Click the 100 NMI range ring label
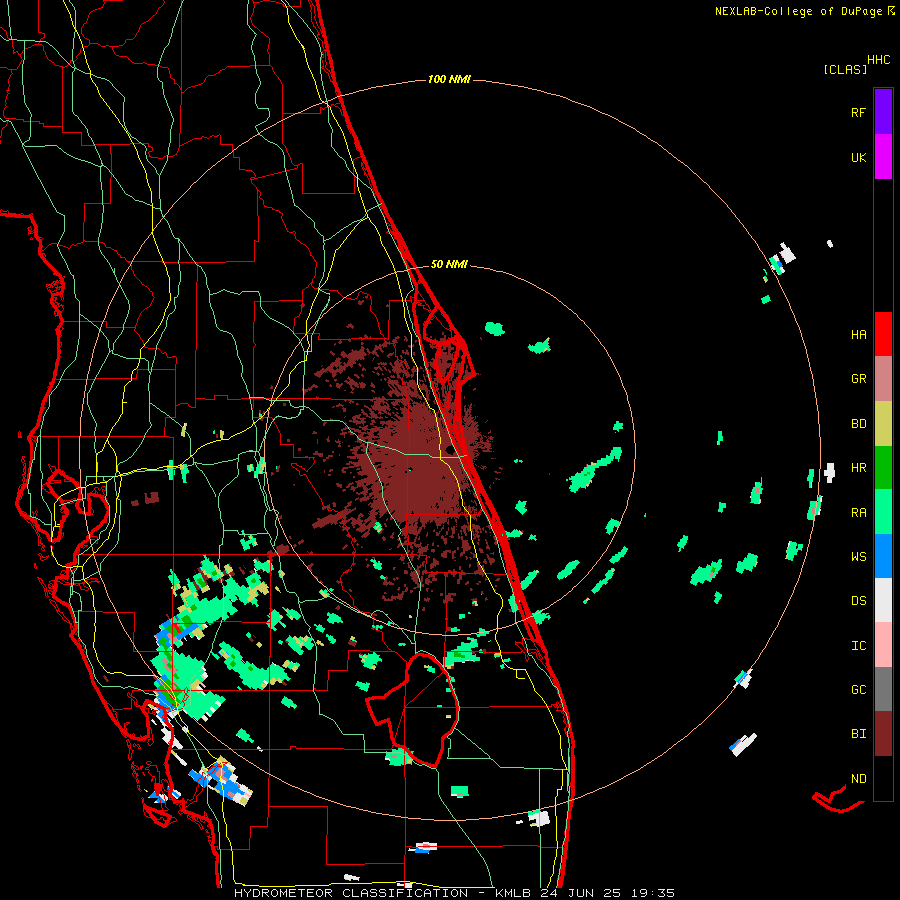The height and width of the screenshot is (900, 900). 449,79
